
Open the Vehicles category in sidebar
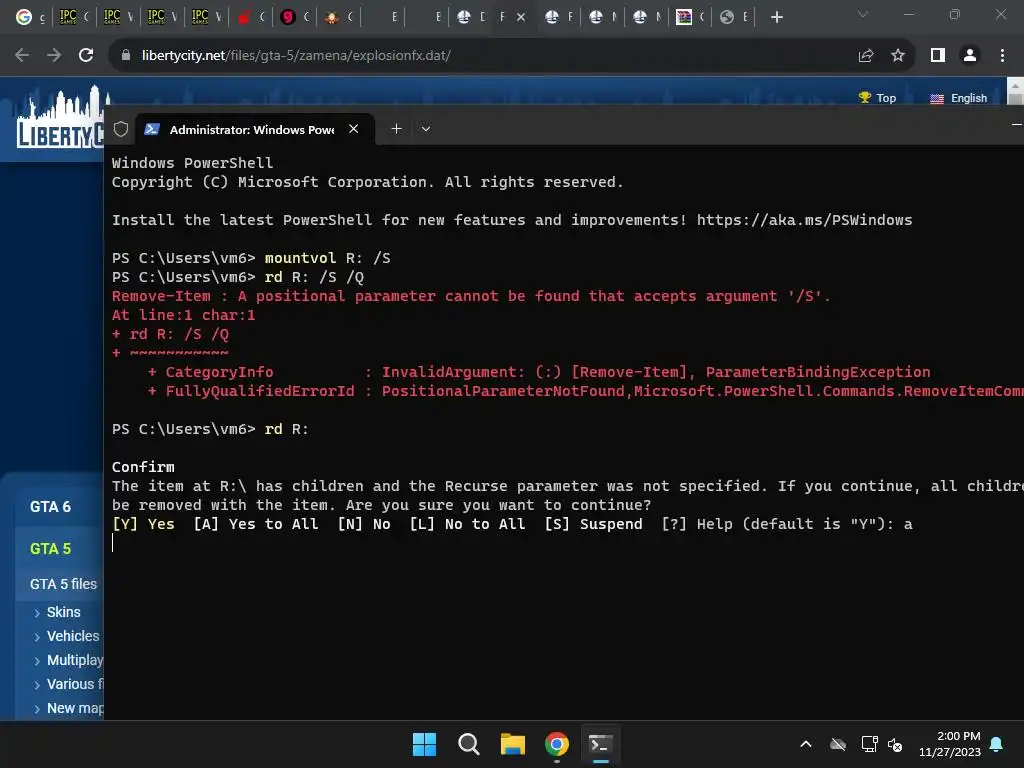click(x=73, y=636)
